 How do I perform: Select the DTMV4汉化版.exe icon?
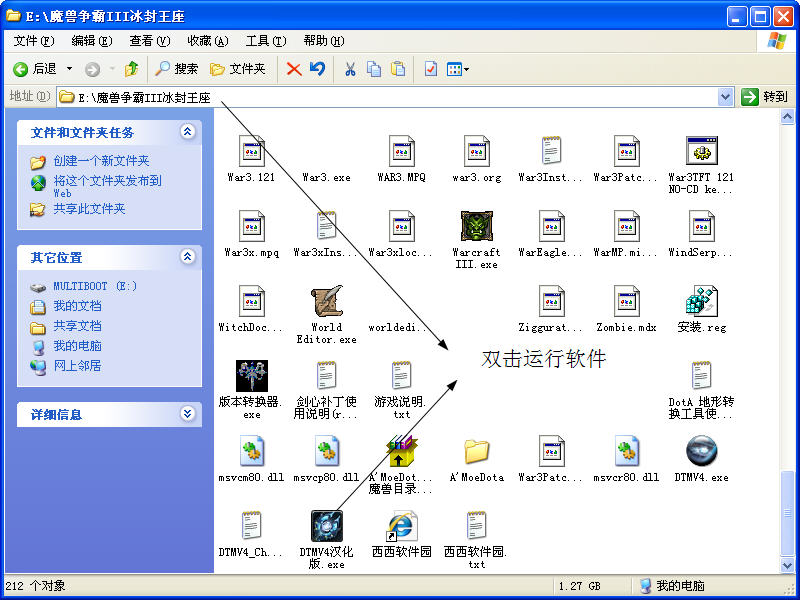tap(327, 526)
